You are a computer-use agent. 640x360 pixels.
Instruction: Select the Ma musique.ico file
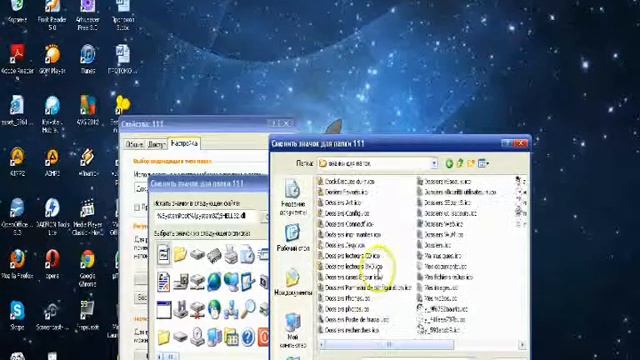click(439, 256)
